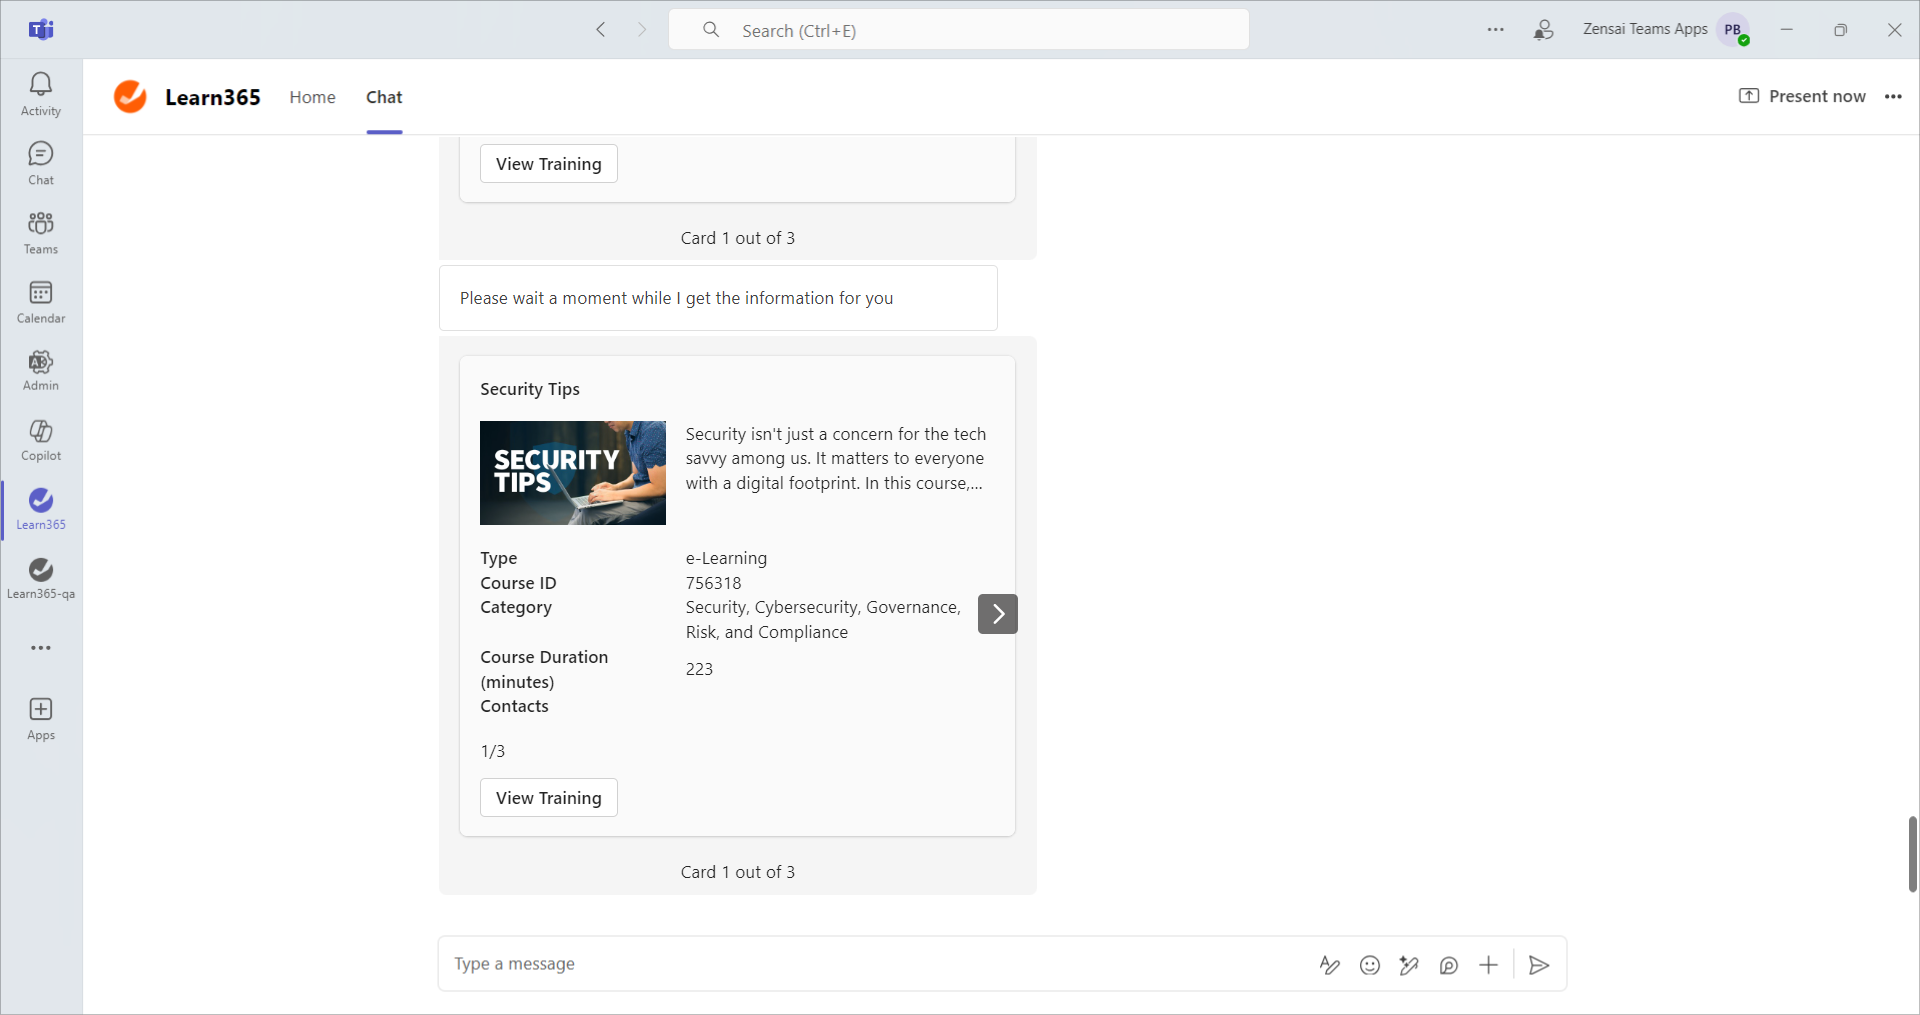The image size is (1920, 1015).
Task: Click the Present now button
Action: tap(1802, 97)
